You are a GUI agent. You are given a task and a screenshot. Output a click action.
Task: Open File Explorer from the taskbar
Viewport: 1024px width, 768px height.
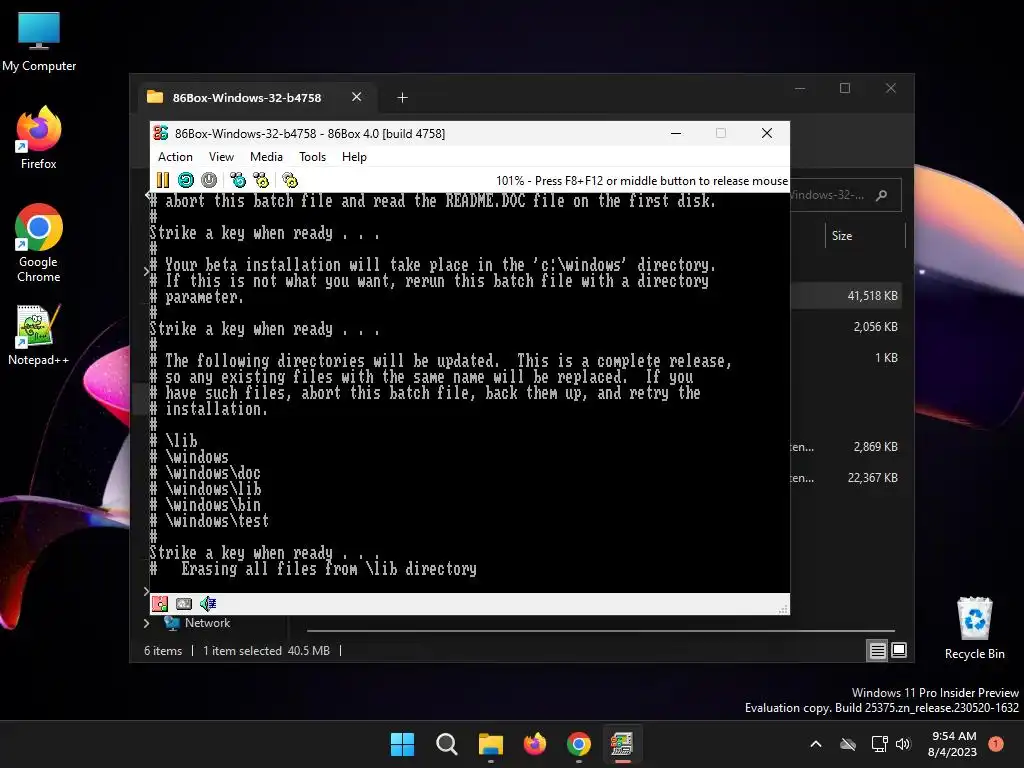point(490,744)
